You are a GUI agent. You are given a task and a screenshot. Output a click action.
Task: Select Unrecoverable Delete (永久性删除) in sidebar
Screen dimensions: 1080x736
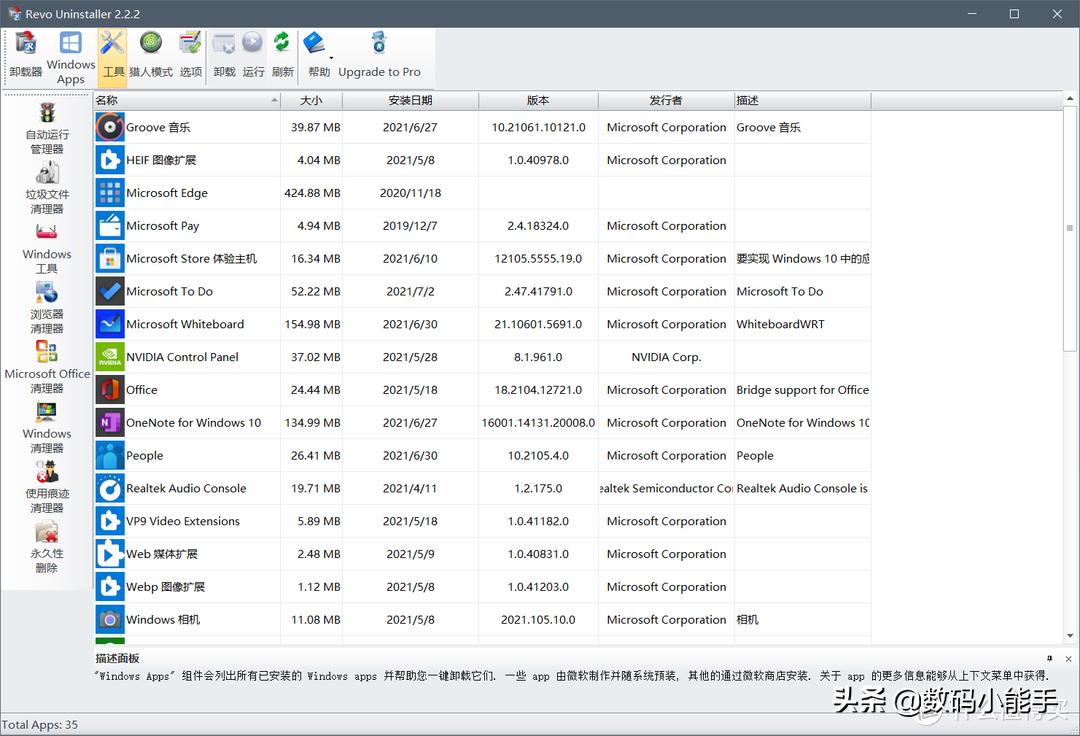[x=47, y=543]
